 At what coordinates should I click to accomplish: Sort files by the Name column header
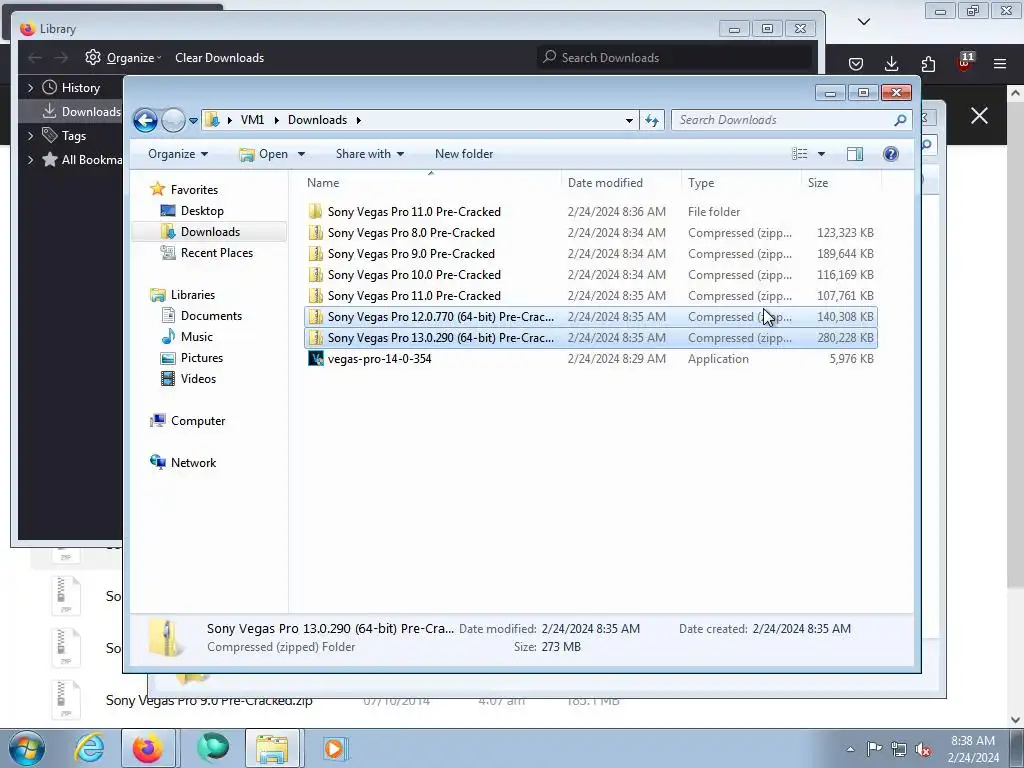431,183
